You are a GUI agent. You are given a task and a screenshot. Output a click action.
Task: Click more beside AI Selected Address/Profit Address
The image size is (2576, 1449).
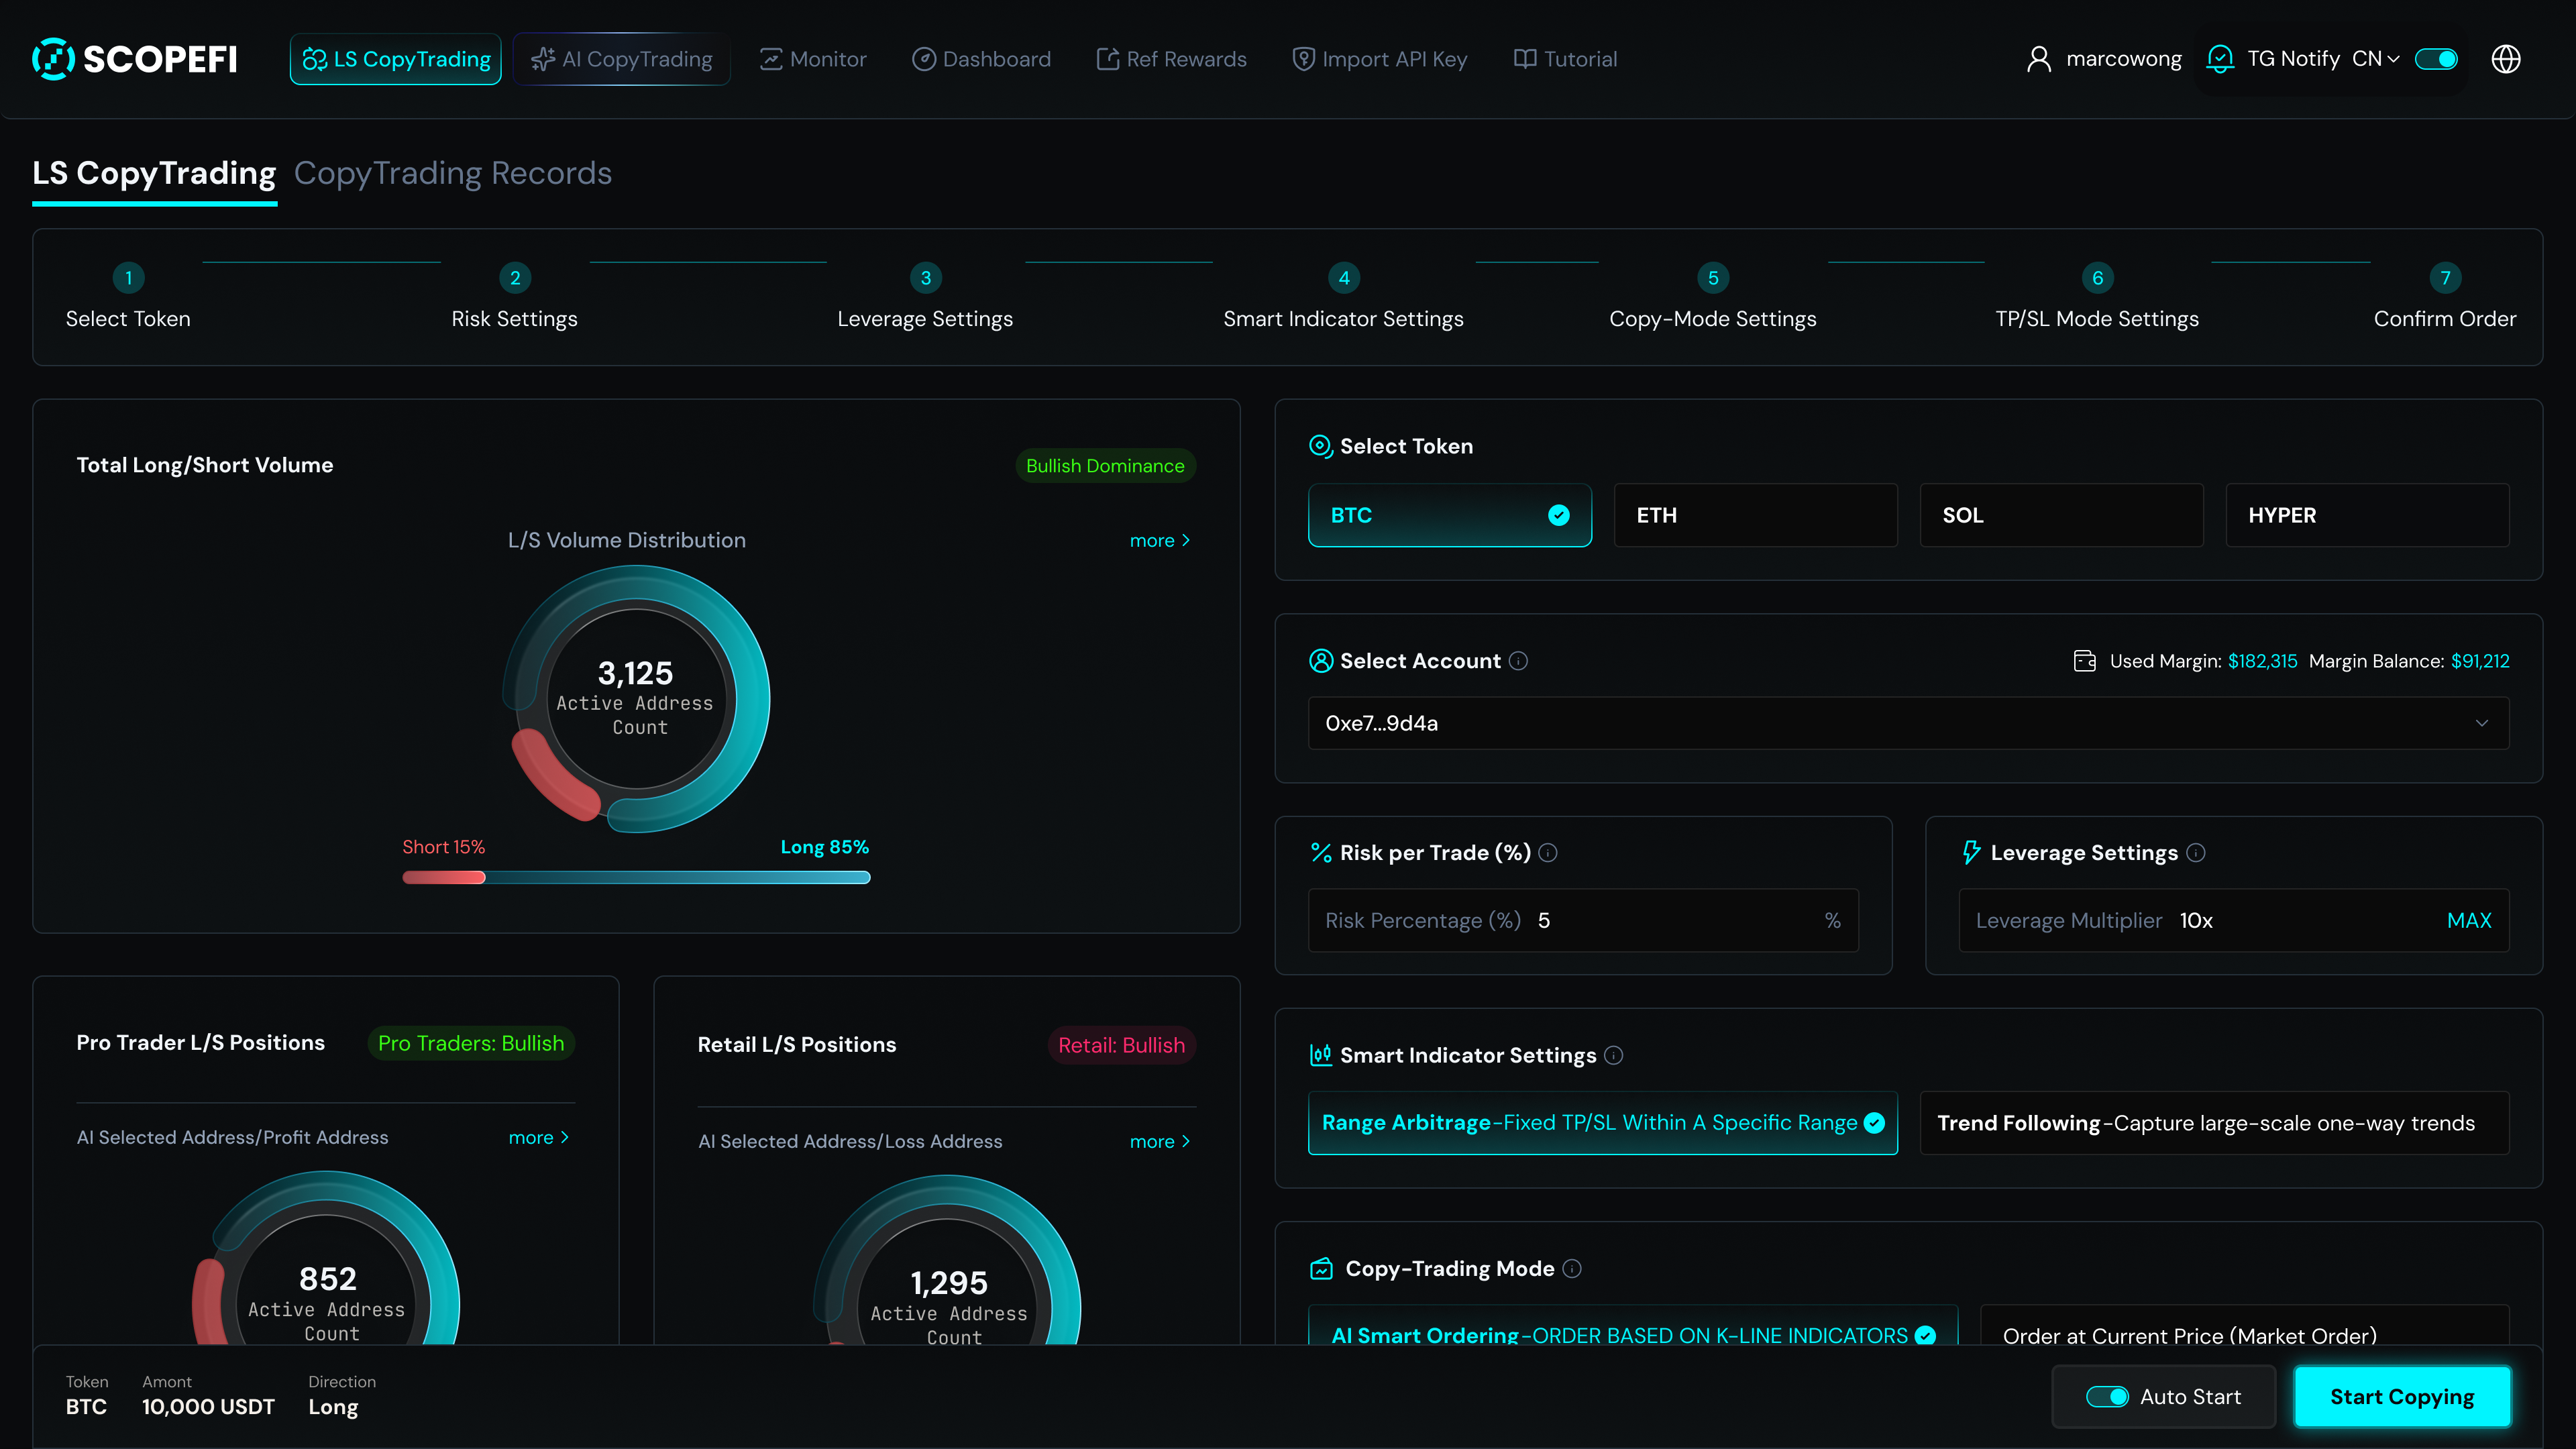click(x=539, y=1137)
